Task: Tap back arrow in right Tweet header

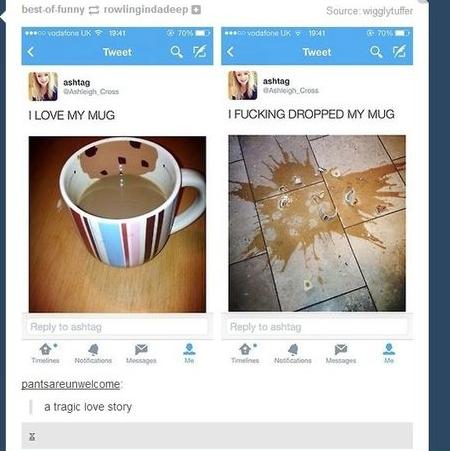Action: 230,52
